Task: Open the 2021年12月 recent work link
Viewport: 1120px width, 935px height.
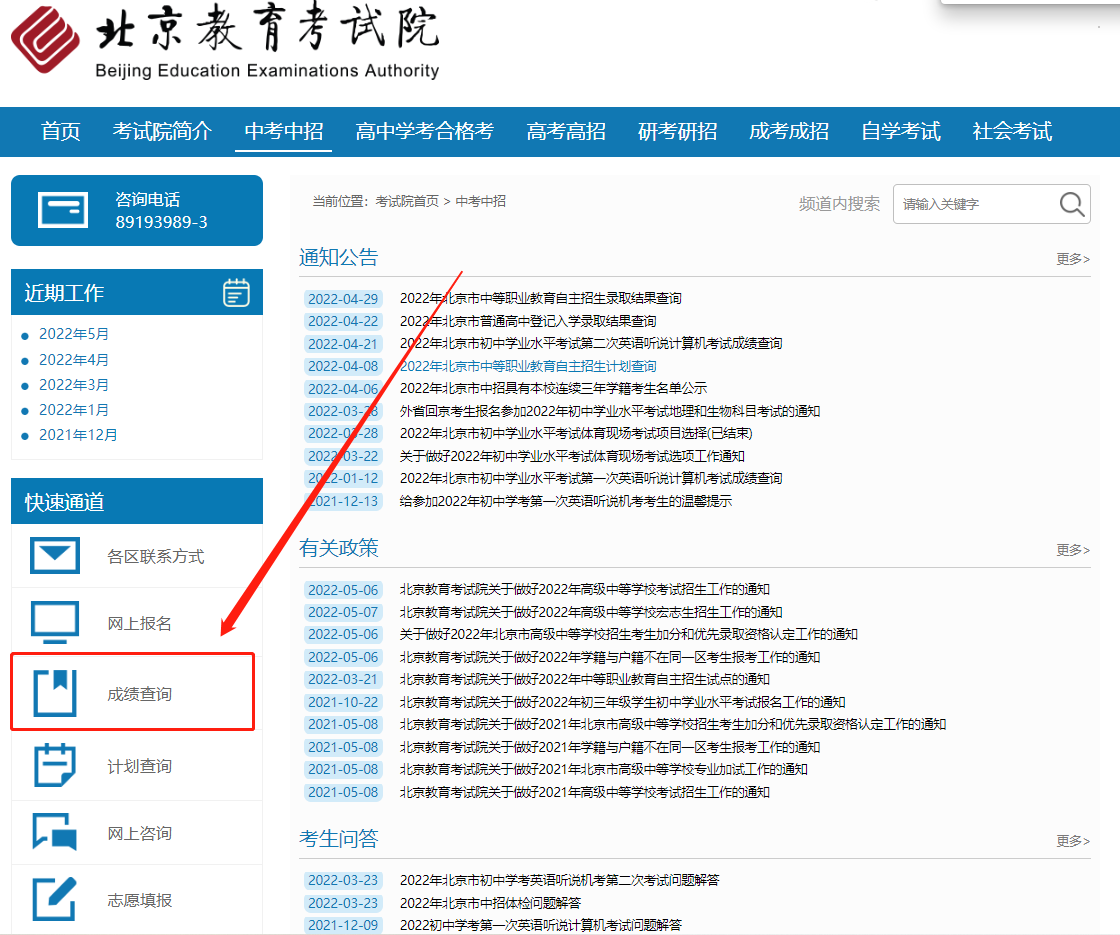Action: 78,435
